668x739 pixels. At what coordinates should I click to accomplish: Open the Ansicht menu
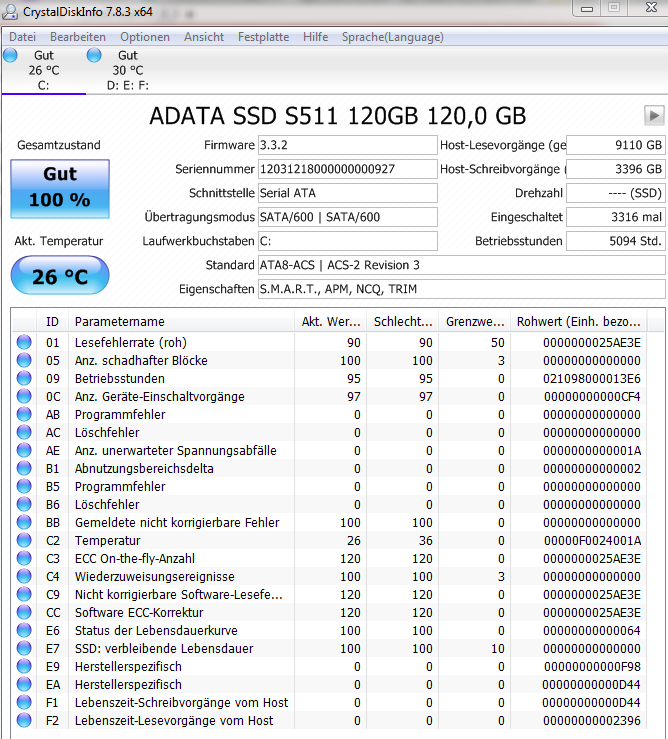click(204, 37)
